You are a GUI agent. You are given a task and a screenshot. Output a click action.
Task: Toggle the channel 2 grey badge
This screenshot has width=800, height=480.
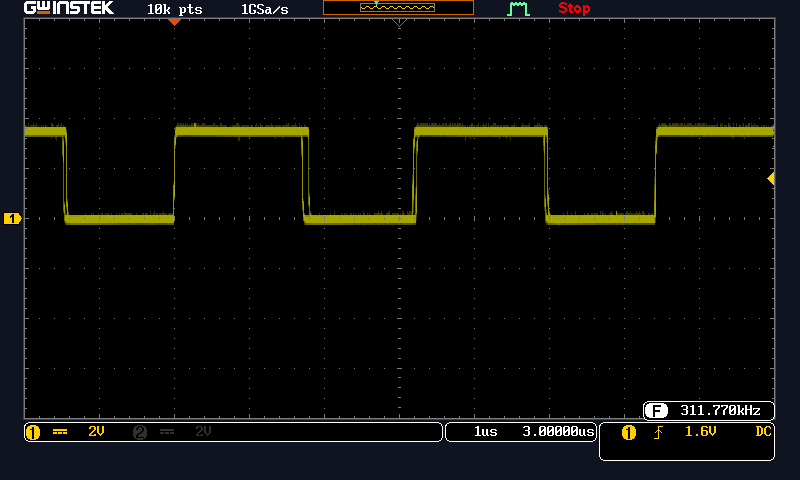click(139, 432)
